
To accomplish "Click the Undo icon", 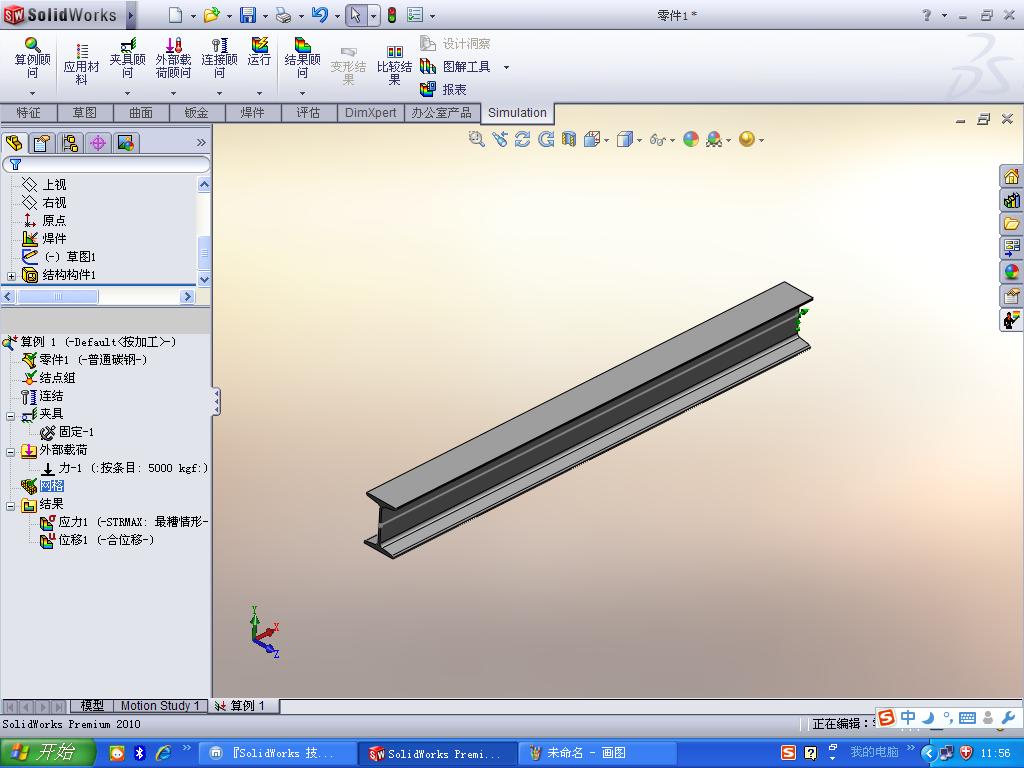I will coord(319,15).
